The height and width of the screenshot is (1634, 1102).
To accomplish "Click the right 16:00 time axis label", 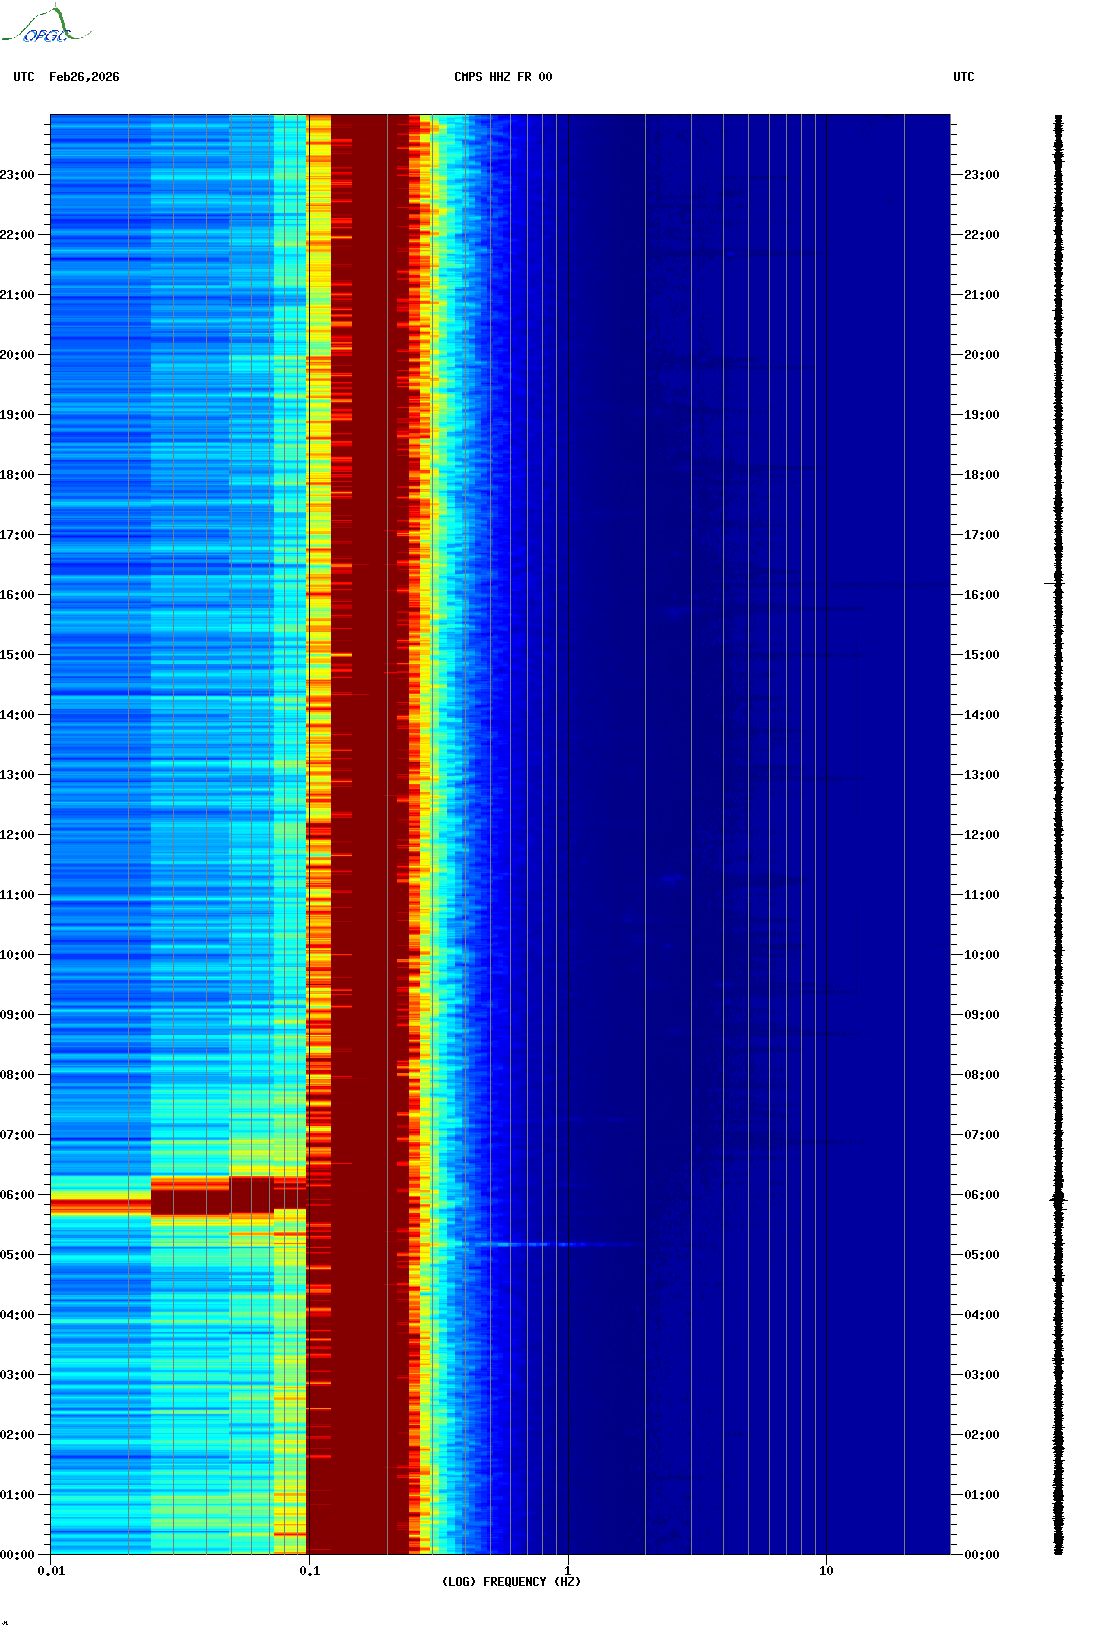I will 981,595.
